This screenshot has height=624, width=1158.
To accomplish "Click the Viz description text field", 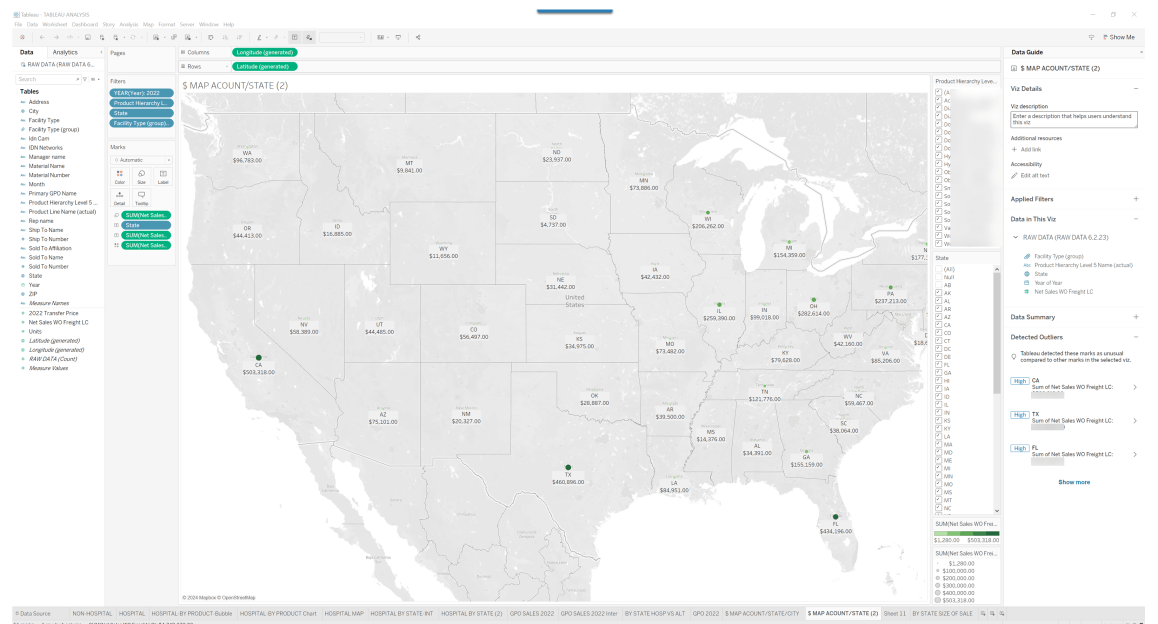I will [x=1073, y=119].
